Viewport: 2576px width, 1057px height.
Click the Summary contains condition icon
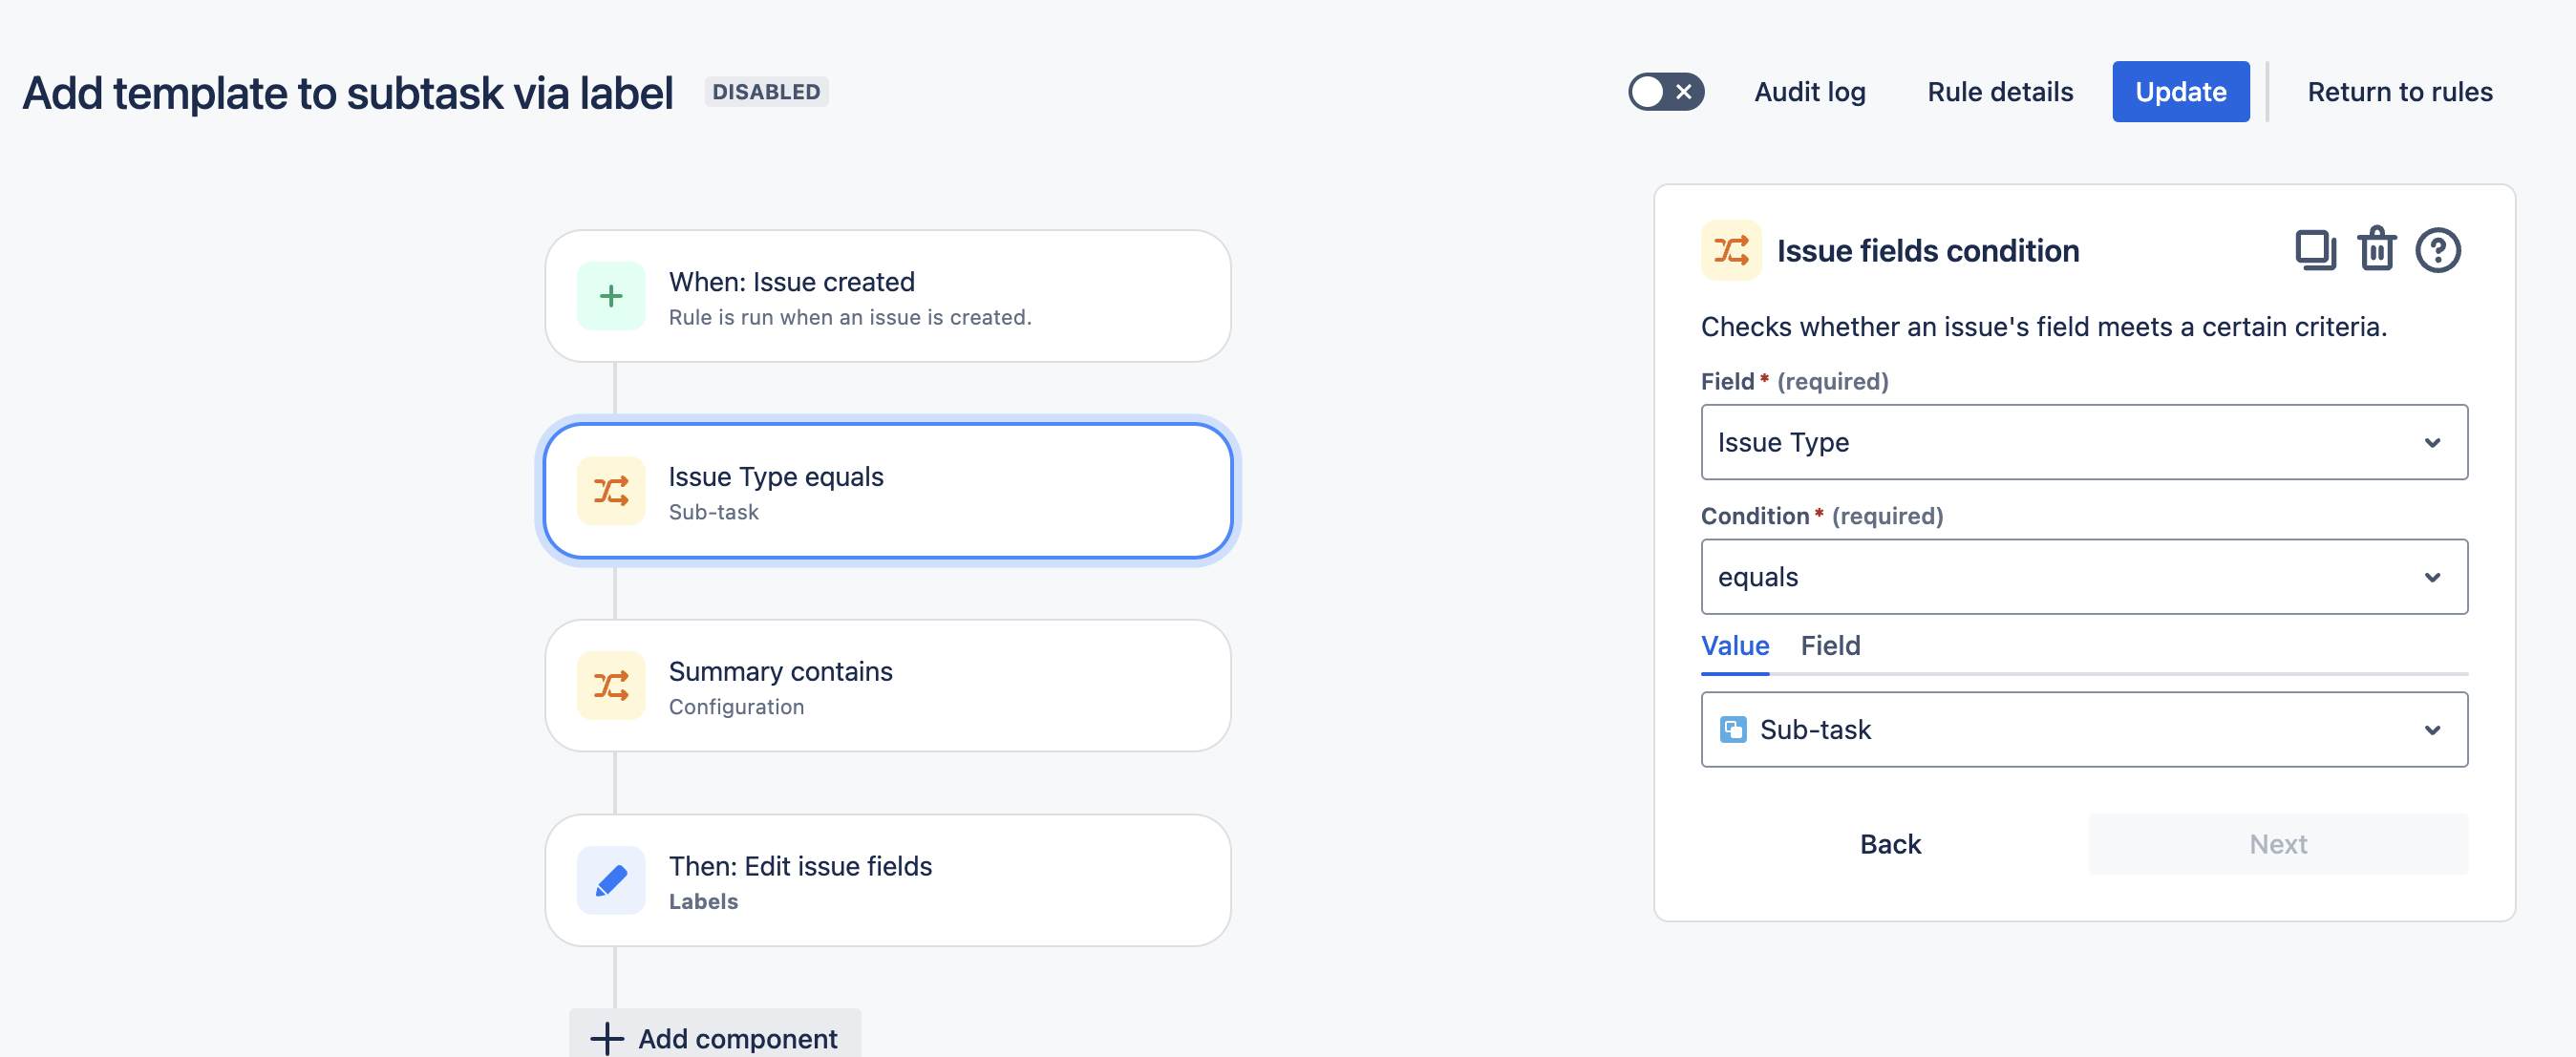611,686
